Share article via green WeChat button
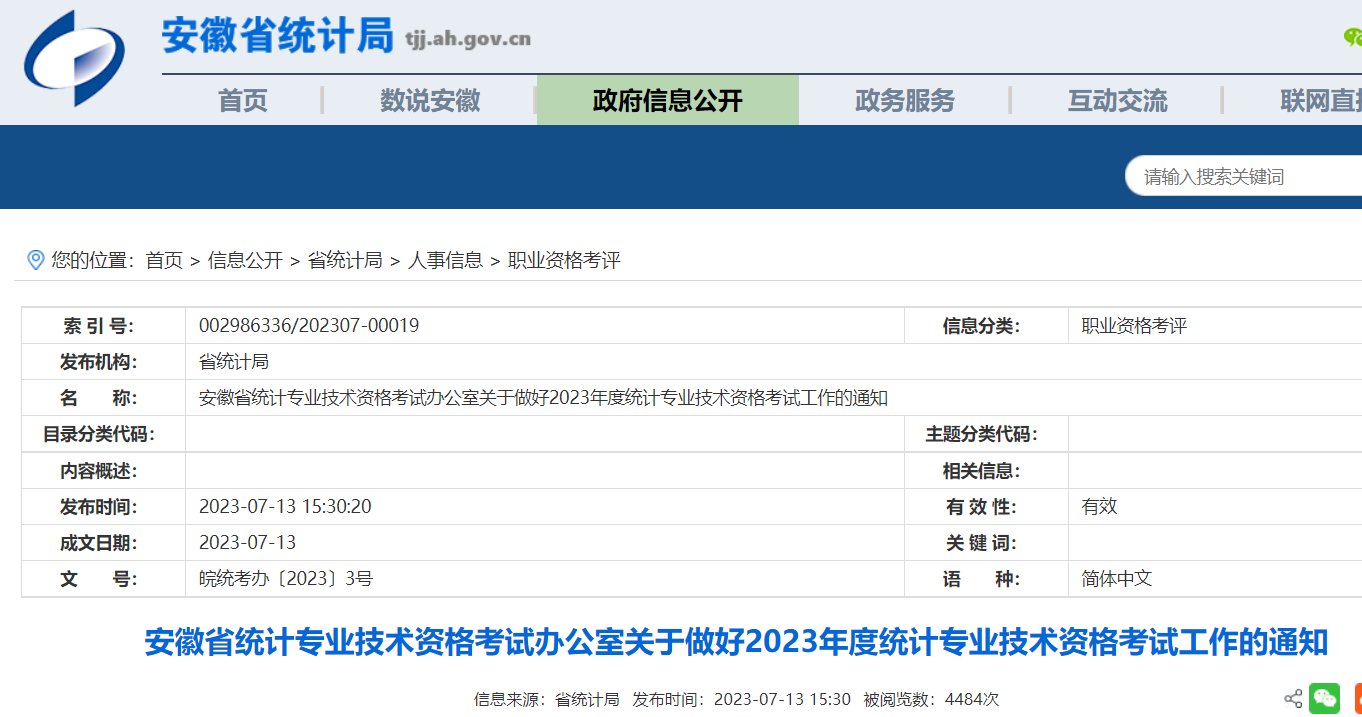 coord(1325,699)
